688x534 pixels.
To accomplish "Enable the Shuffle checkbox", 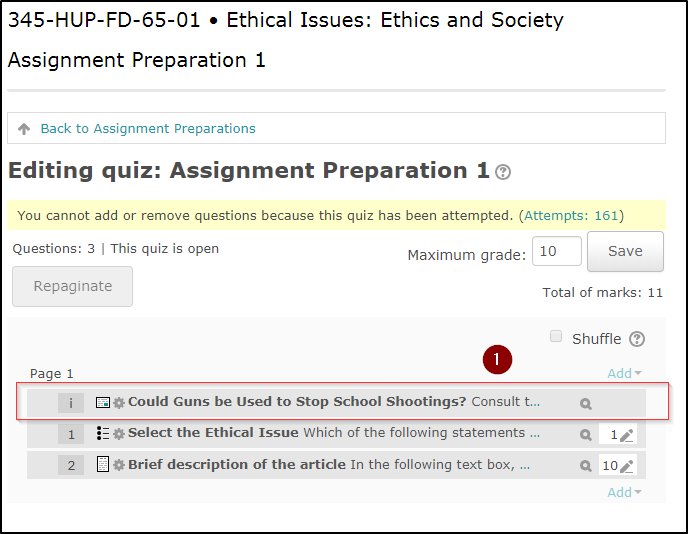I will 556,337.
